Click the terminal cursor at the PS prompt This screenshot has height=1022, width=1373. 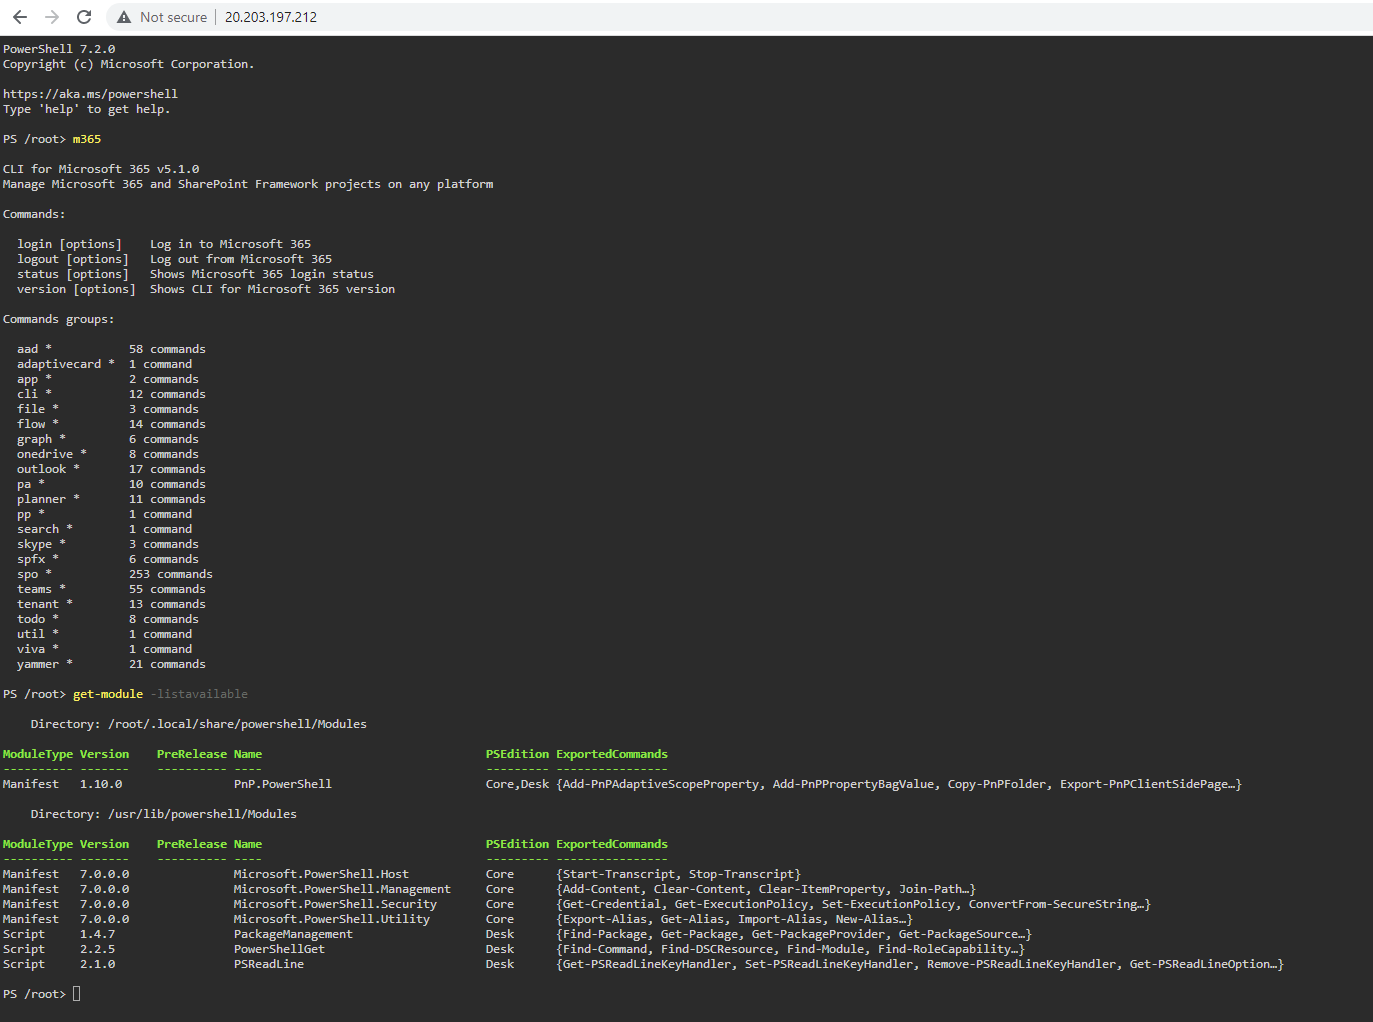76,993
